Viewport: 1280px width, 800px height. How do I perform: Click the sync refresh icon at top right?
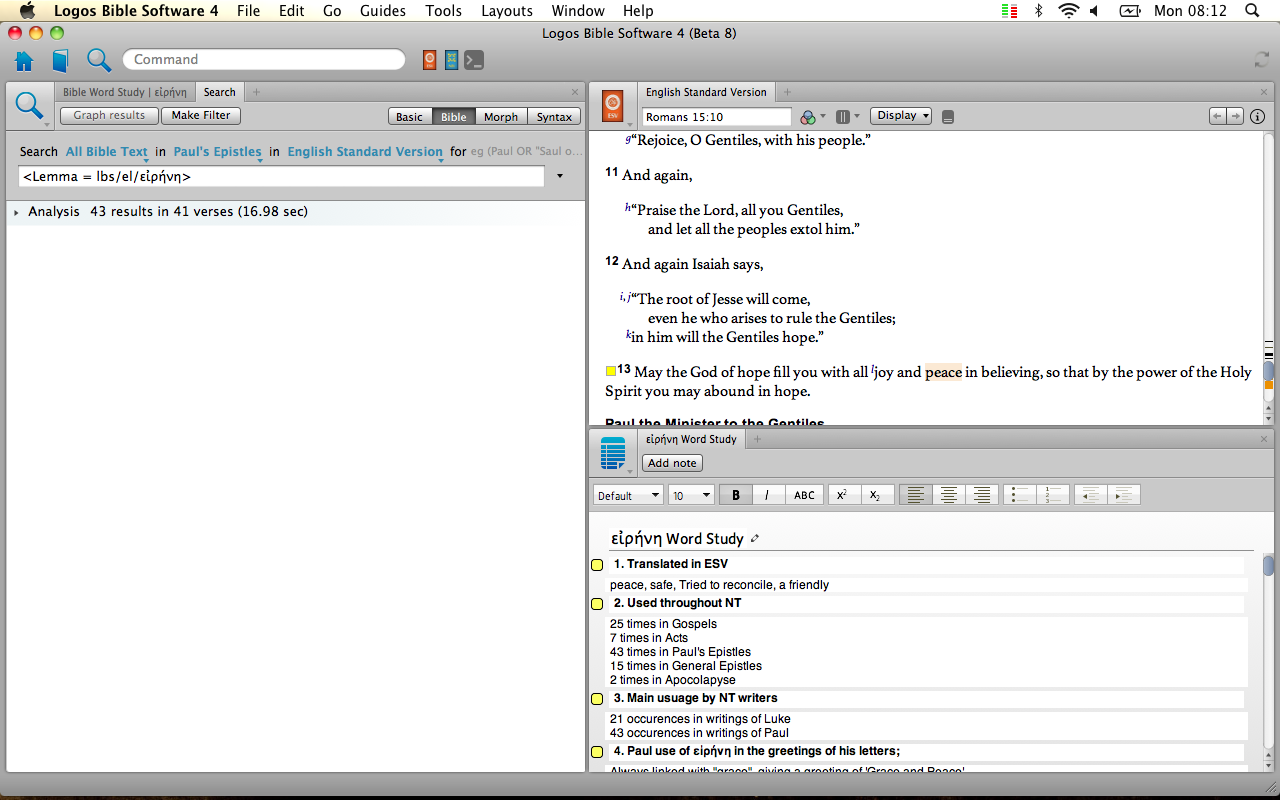click(1261, 60)
